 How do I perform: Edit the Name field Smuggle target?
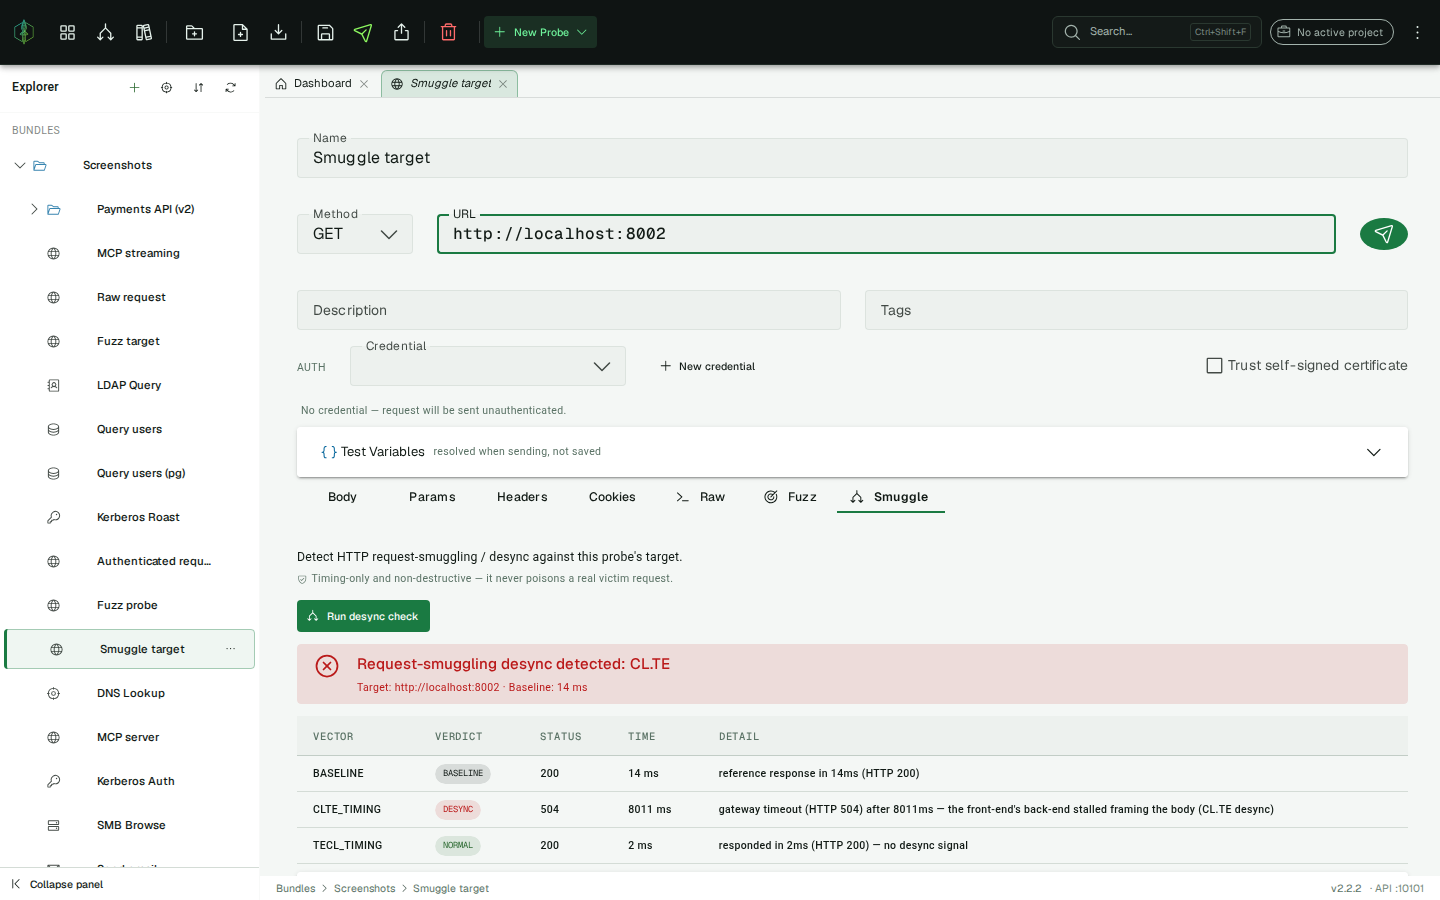pos(852,158)
